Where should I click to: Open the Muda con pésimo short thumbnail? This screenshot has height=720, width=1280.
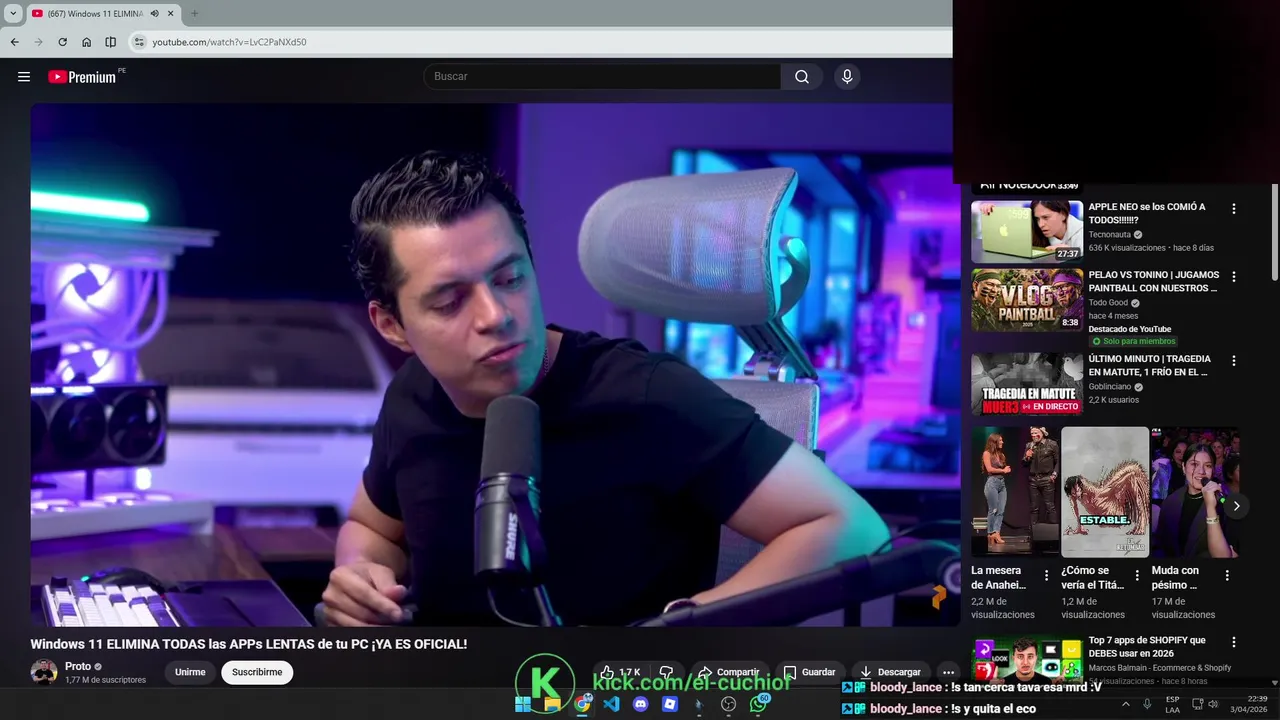[x=1195, y=492]
